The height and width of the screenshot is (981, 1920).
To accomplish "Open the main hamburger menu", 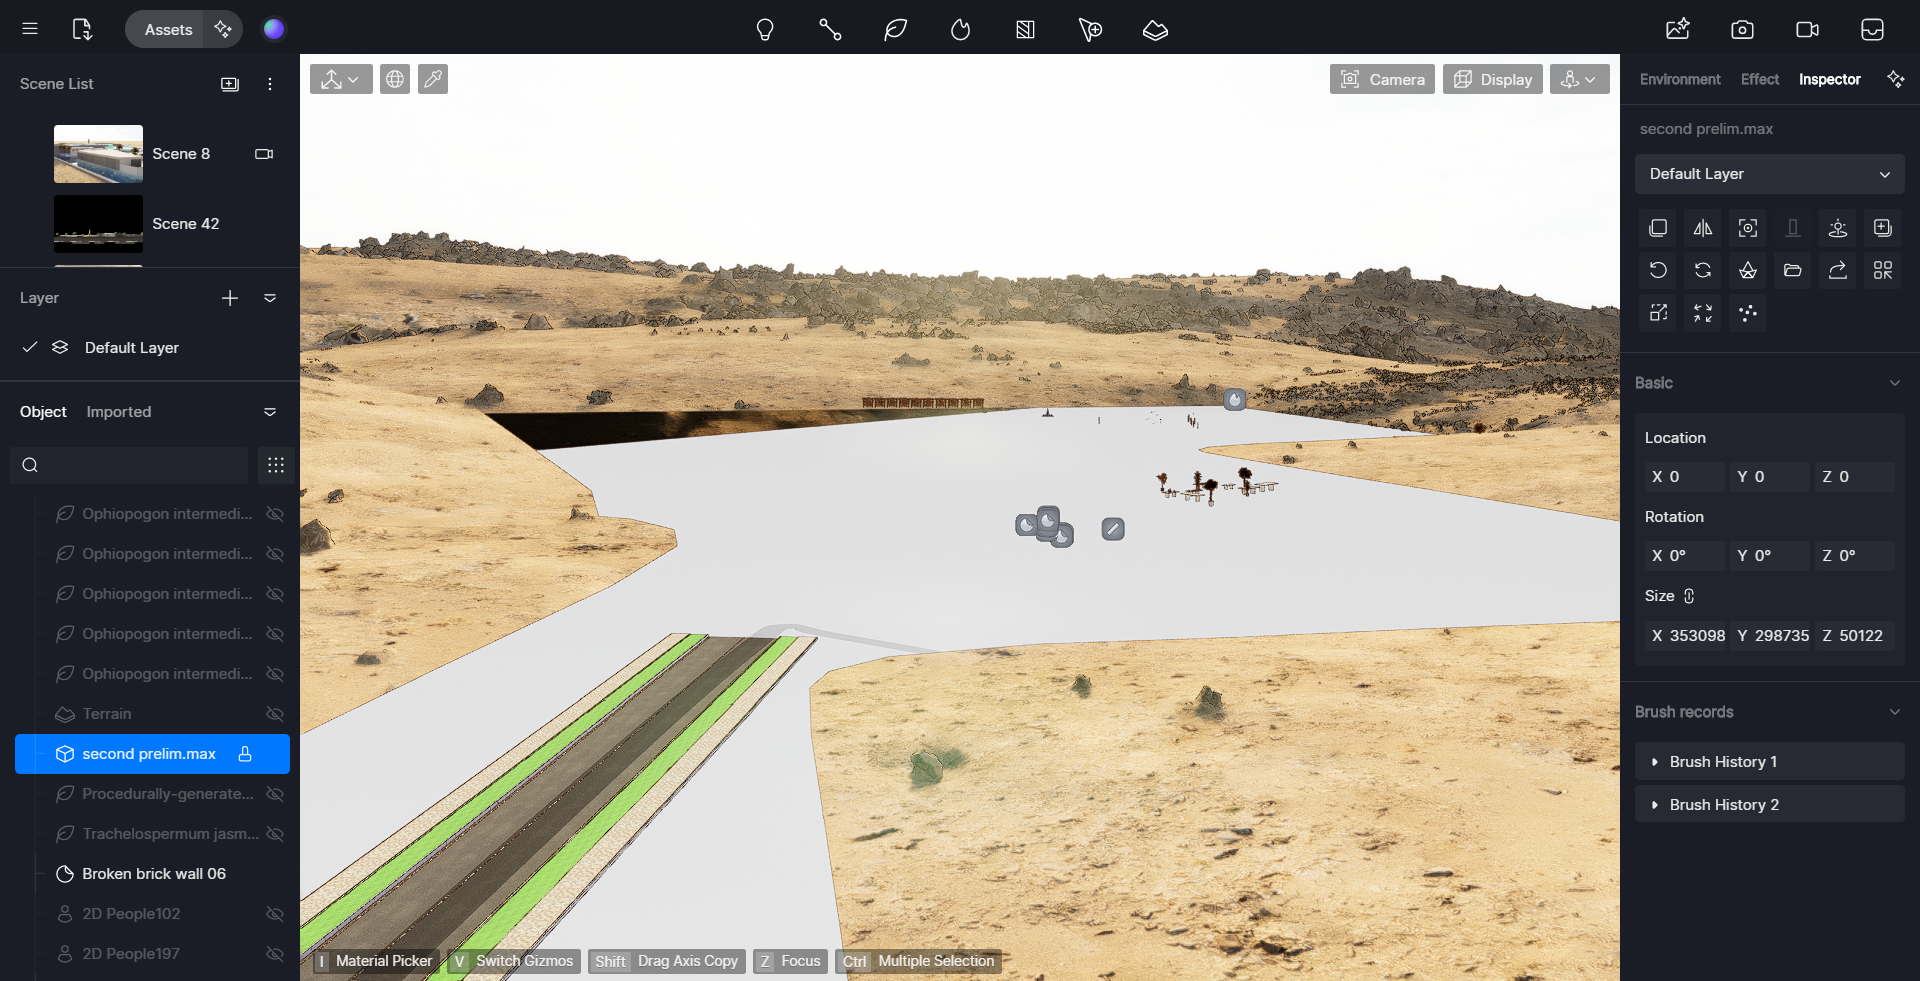I will 30,29.
